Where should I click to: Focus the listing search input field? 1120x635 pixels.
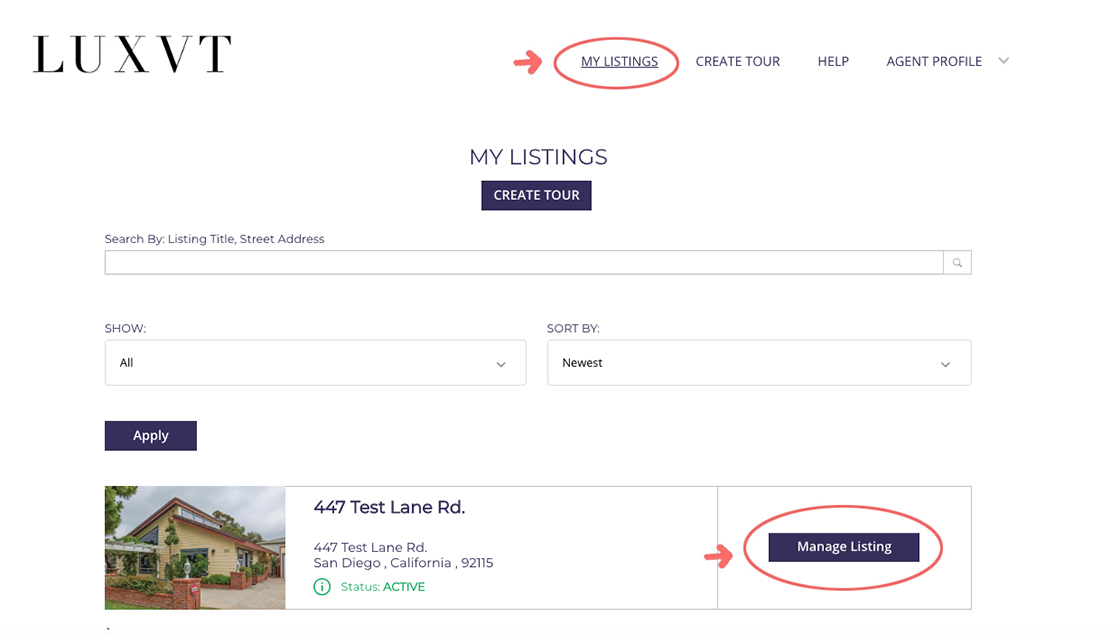coord(524,262)
